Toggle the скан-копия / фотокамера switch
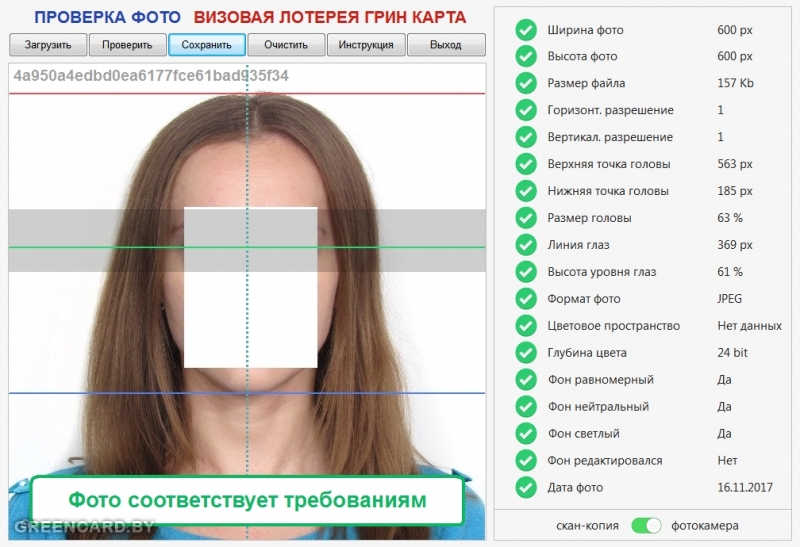This screenshot has width=800, height=547. coord(646,526)
